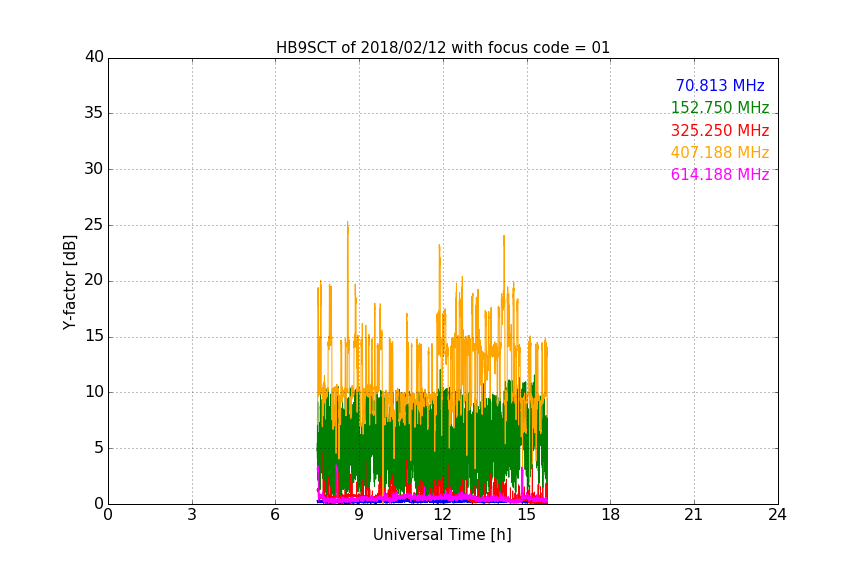Click the x-axis tick label '18'
Image resolution: width=864 pixels, height=576 pixels.
610,515
